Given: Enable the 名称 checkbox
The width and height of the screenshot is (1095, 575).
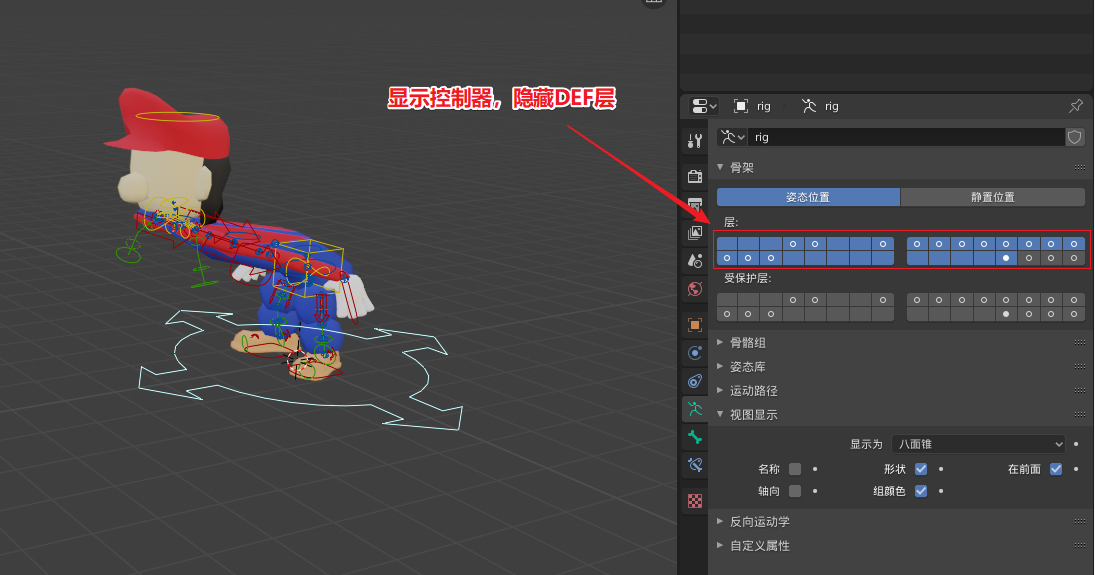Looking at the screenshot, I should click(795, 469).
